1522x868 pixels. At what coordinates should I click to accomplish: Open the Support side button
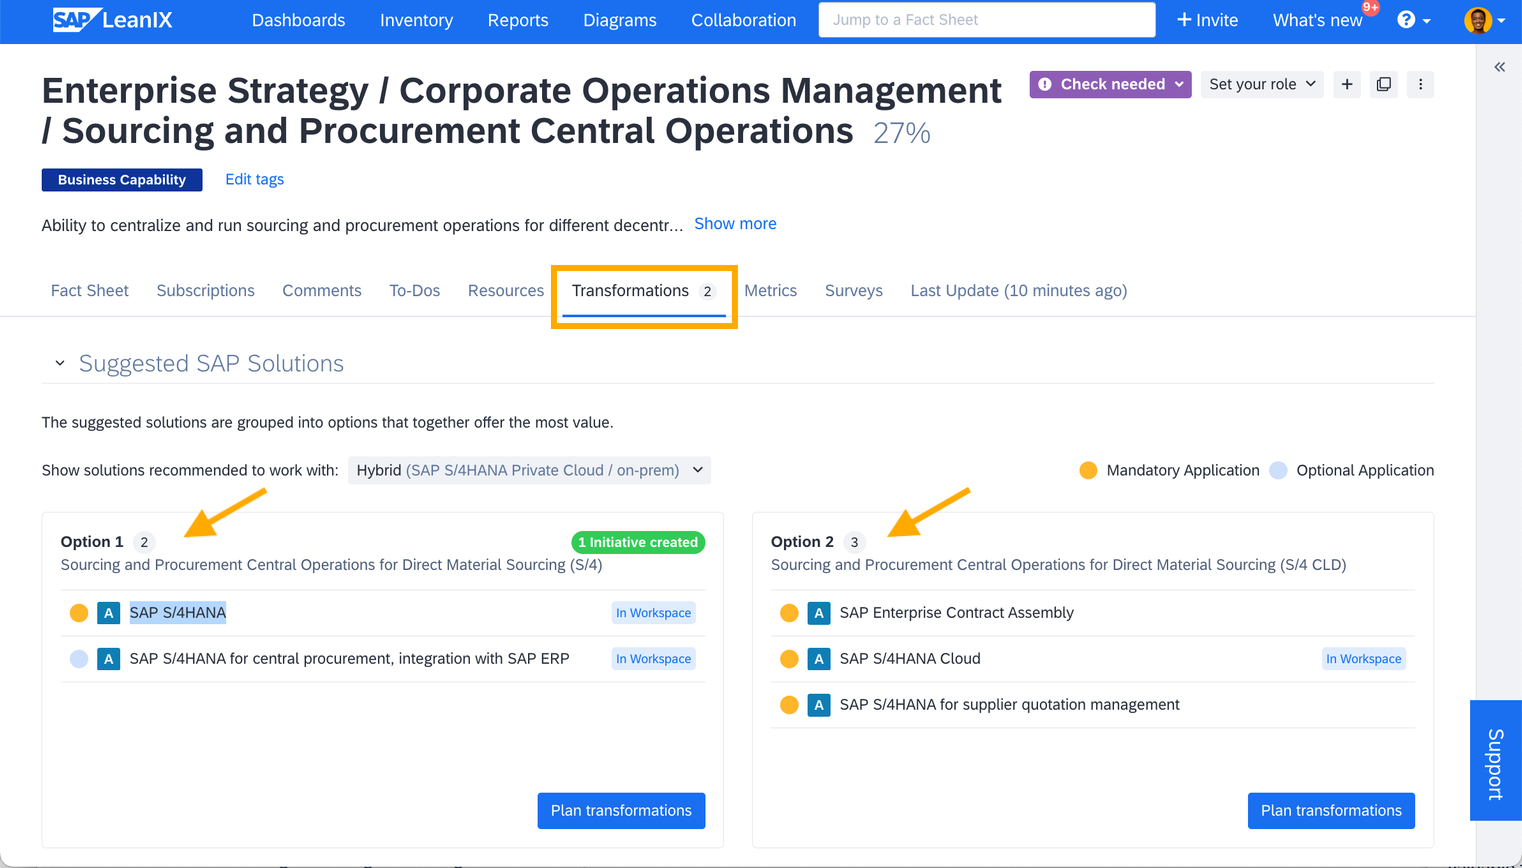pyautogui.click(x=1496, y=761)
